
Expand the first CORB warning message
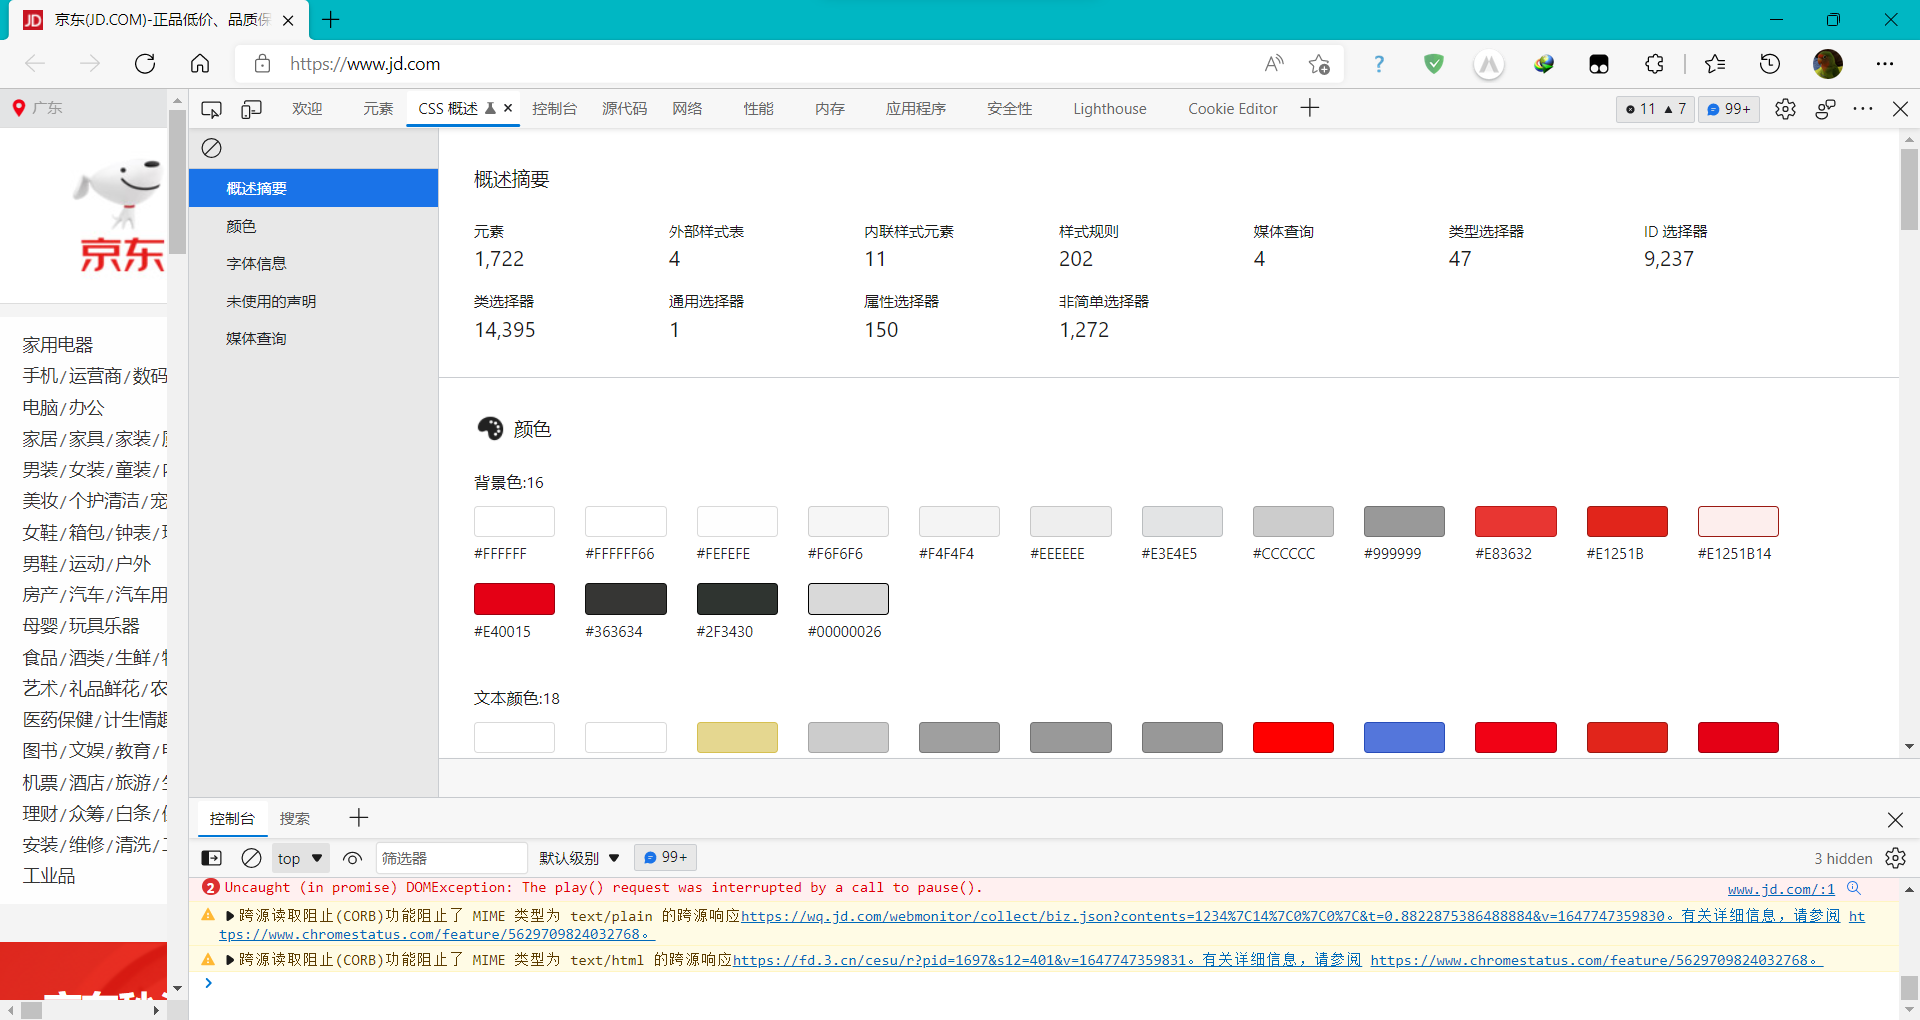coord(230,916)
